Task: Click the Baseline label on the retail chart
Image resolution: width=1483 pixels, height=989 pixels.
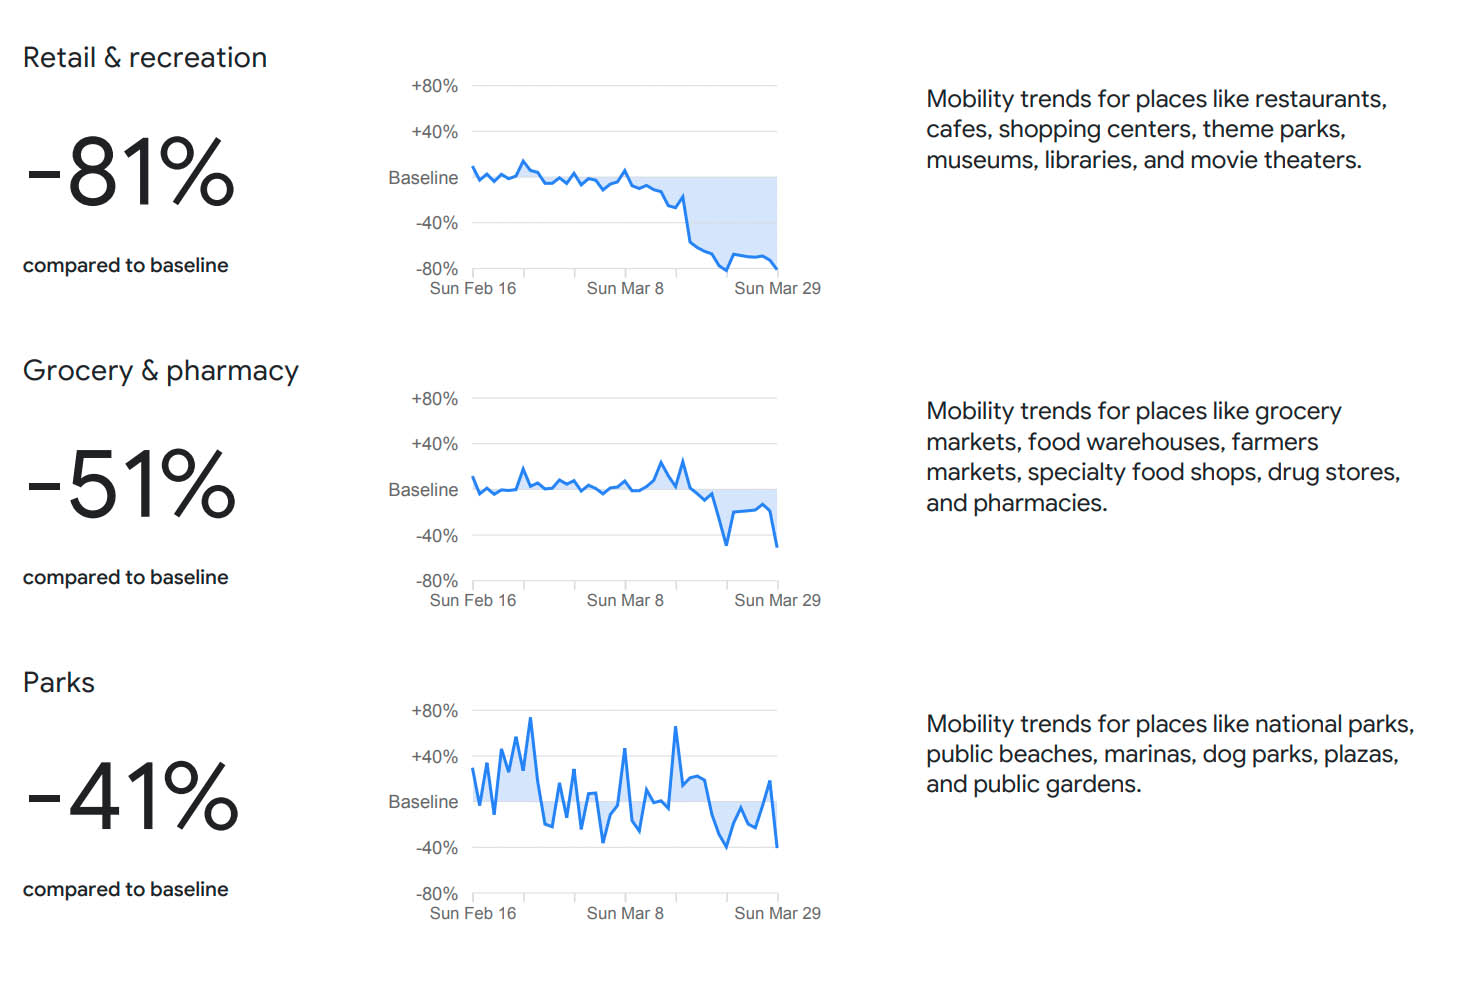Action: tap(423, 178)
